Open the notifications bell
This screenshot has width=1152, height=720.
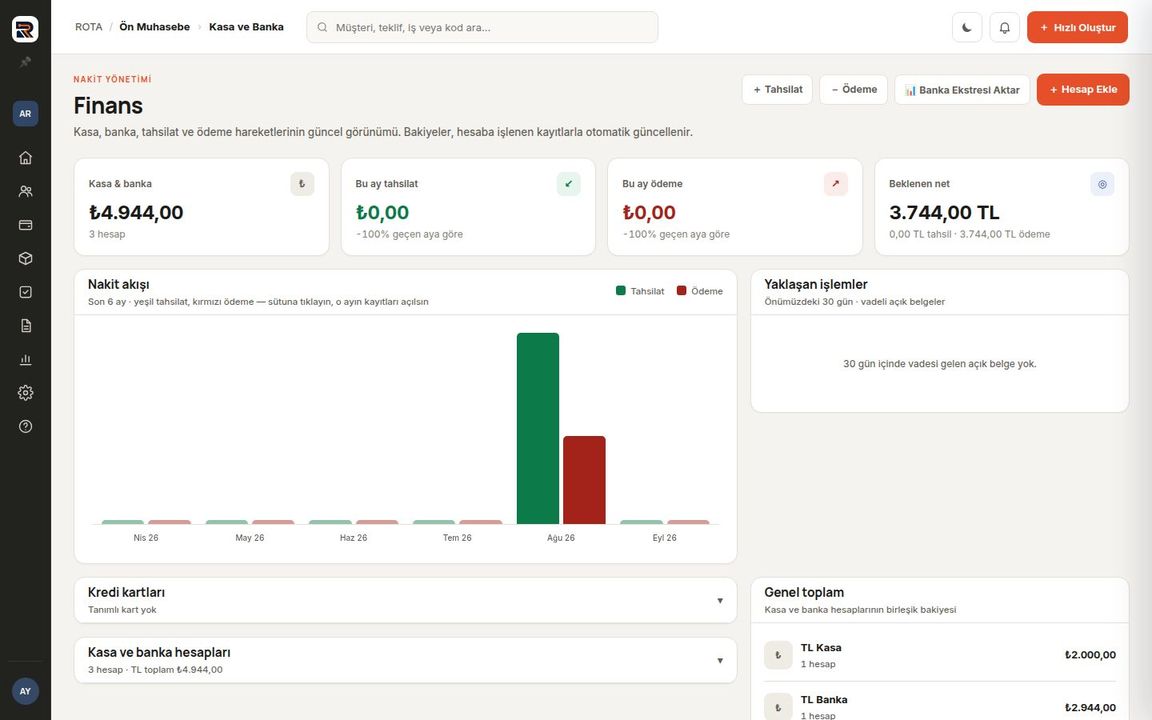coord(1004,27)
